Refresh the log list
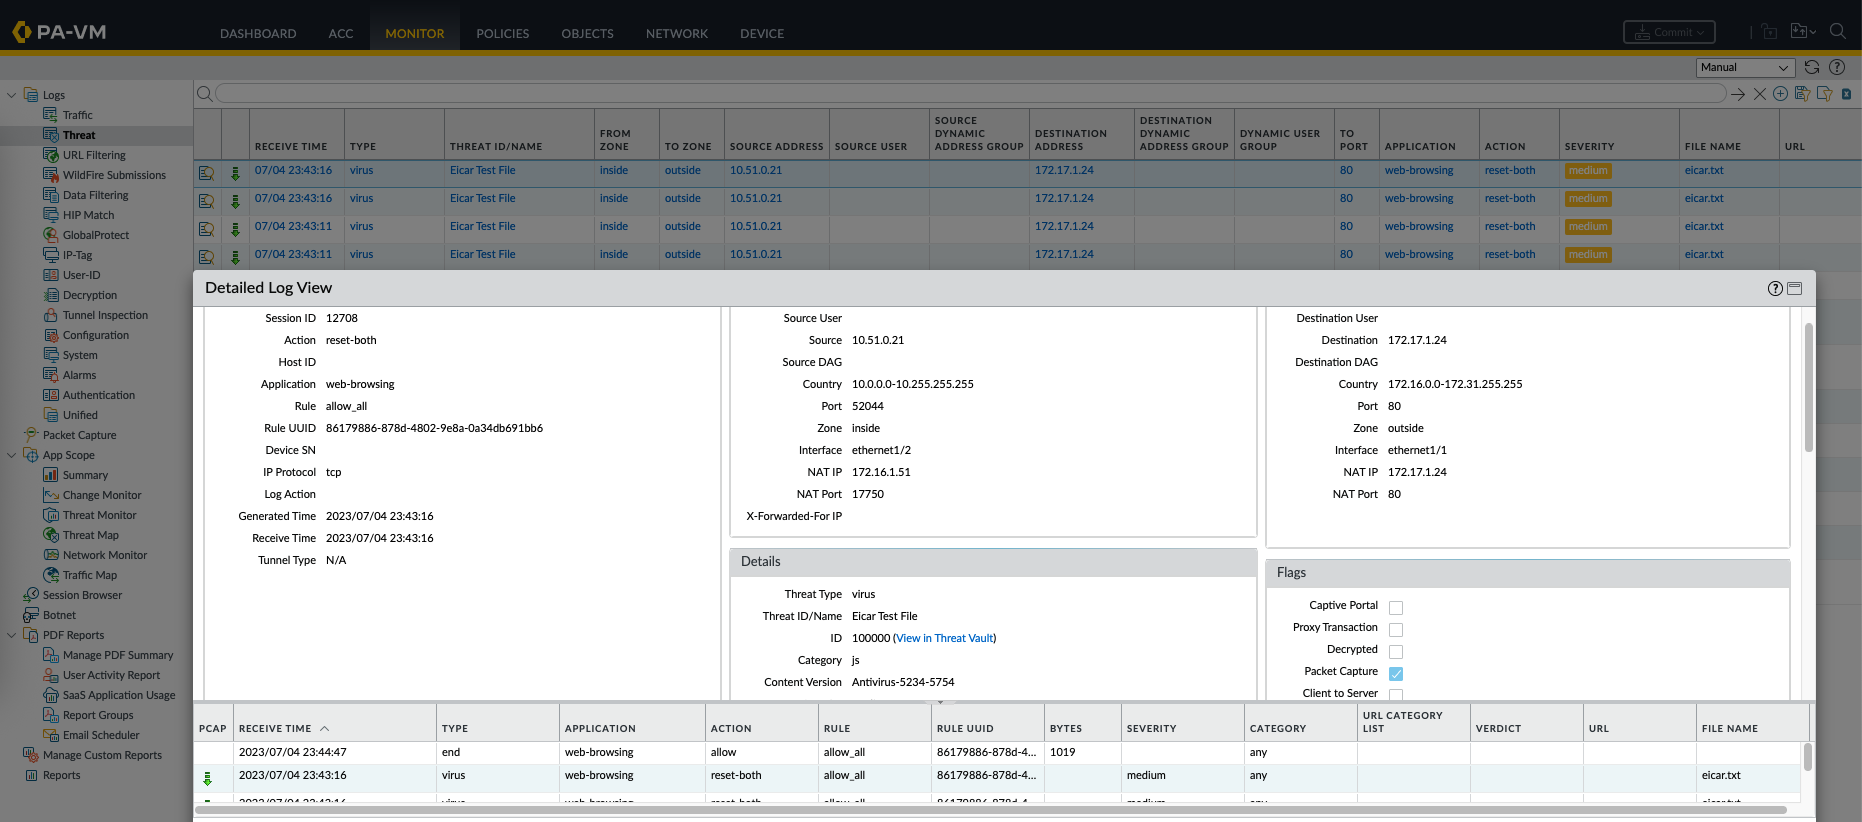Screen dimensions: 1862x822 (x=1812, y=67)
